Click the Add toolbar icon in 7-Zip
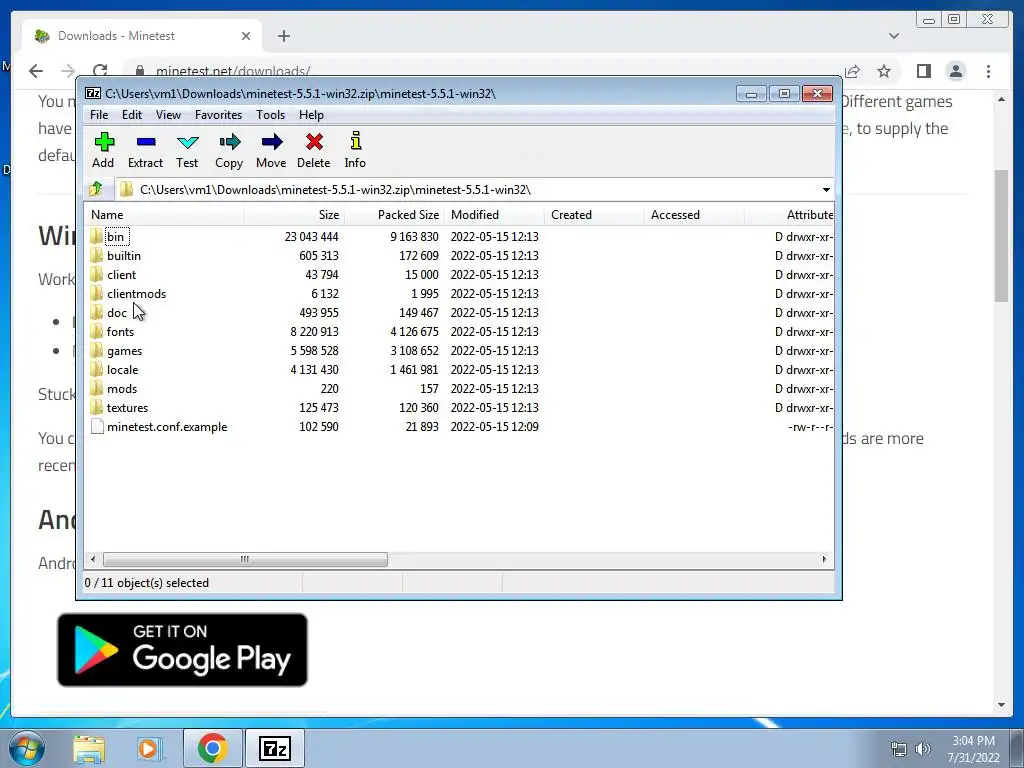The width and height of the screenshot is (1024, 768). (103, 150)
